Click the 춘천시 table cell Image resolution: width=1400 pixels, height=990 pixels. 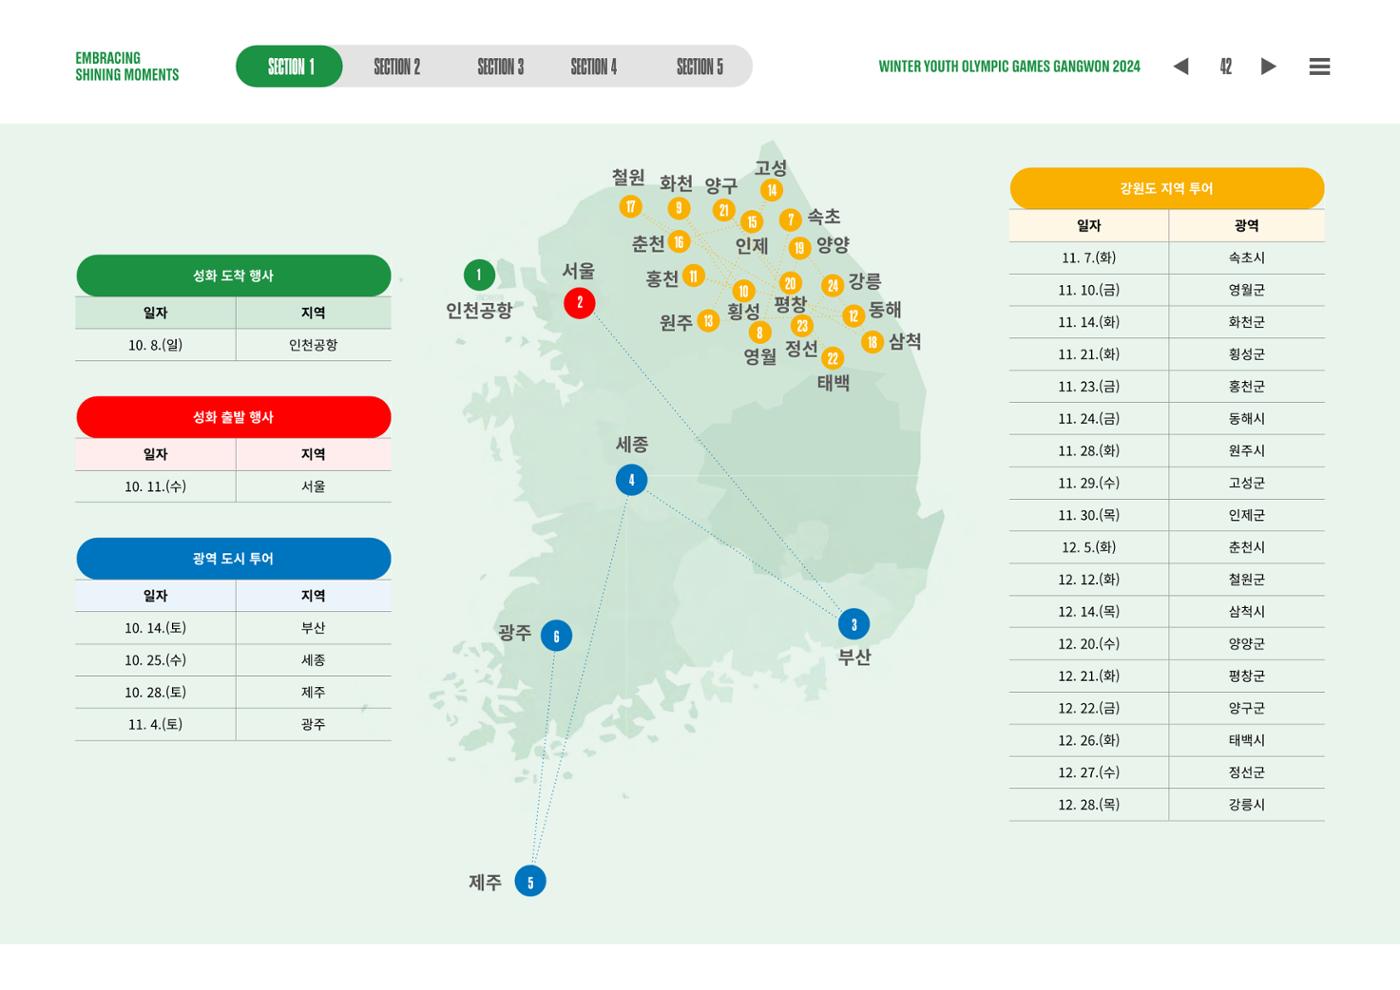1247,547
